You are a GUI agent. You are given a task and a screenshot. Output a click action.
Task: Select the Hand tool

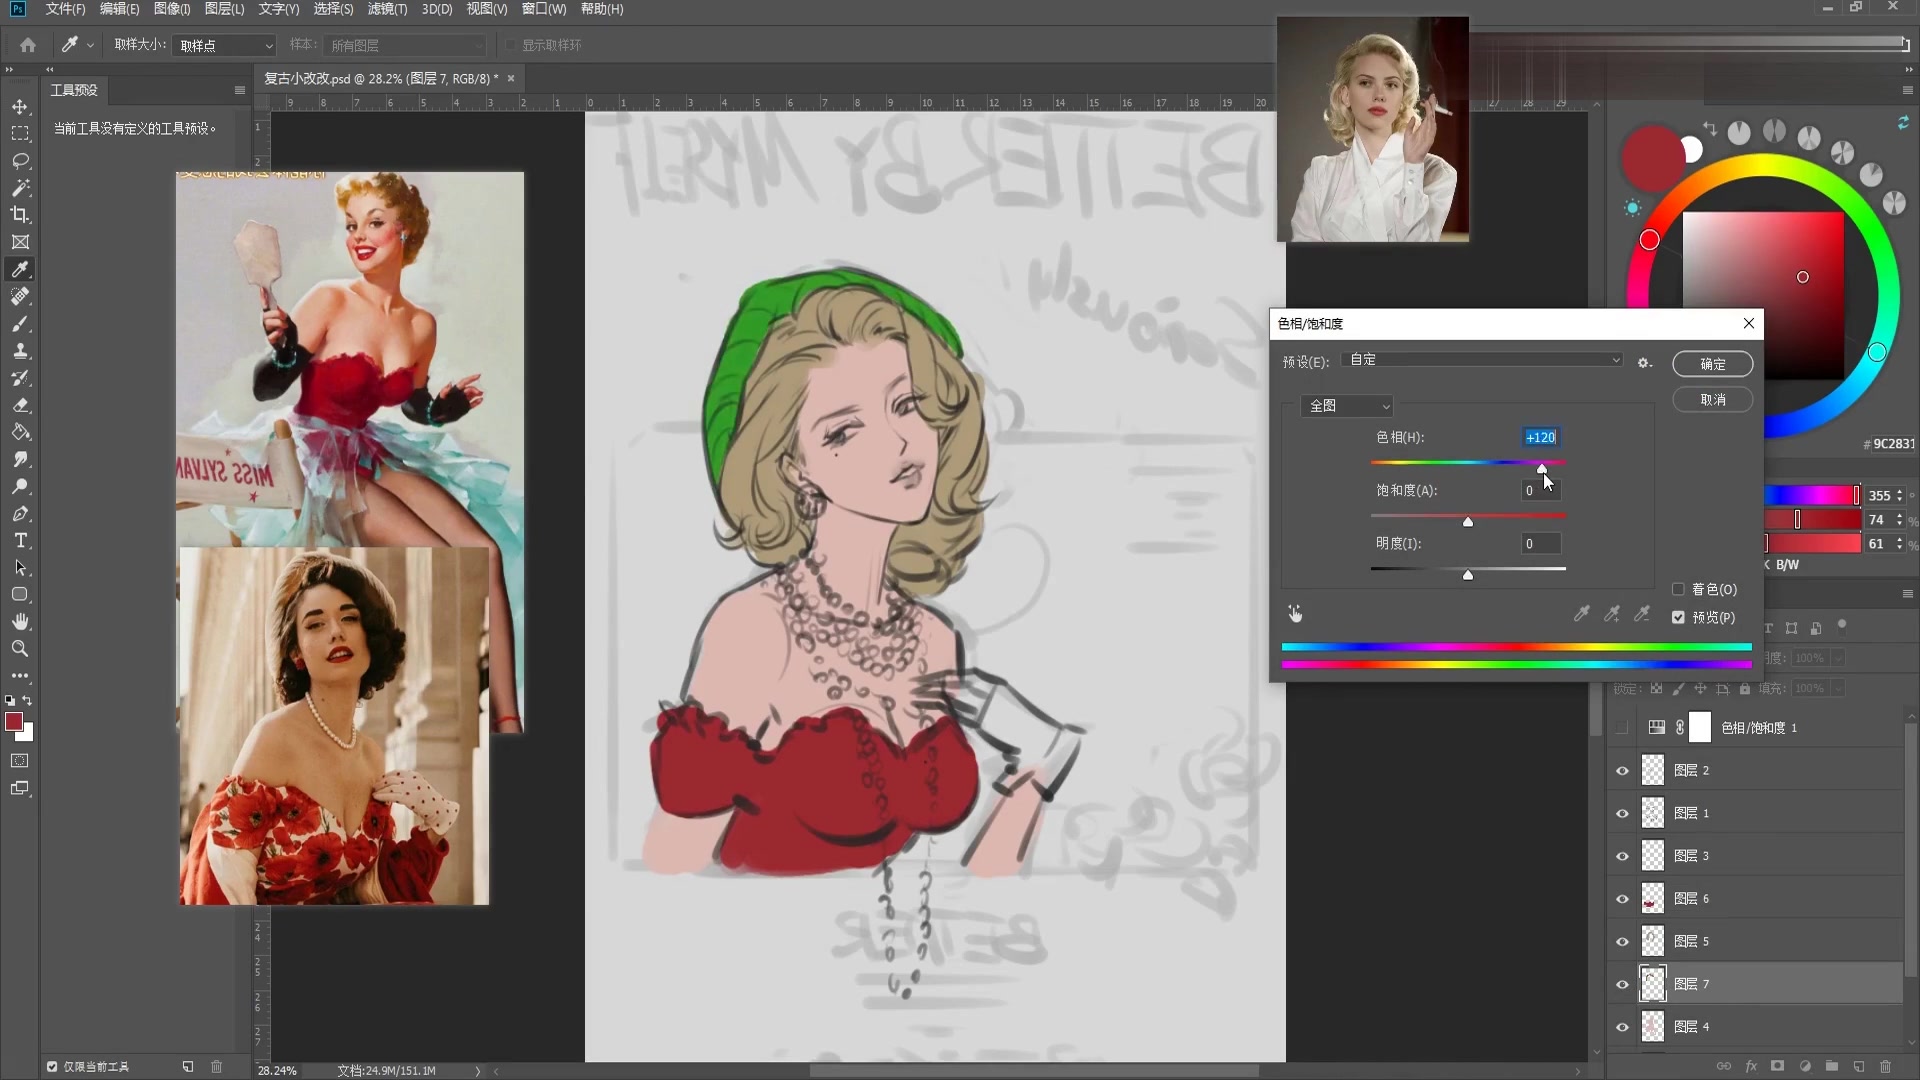pos(20,621)
